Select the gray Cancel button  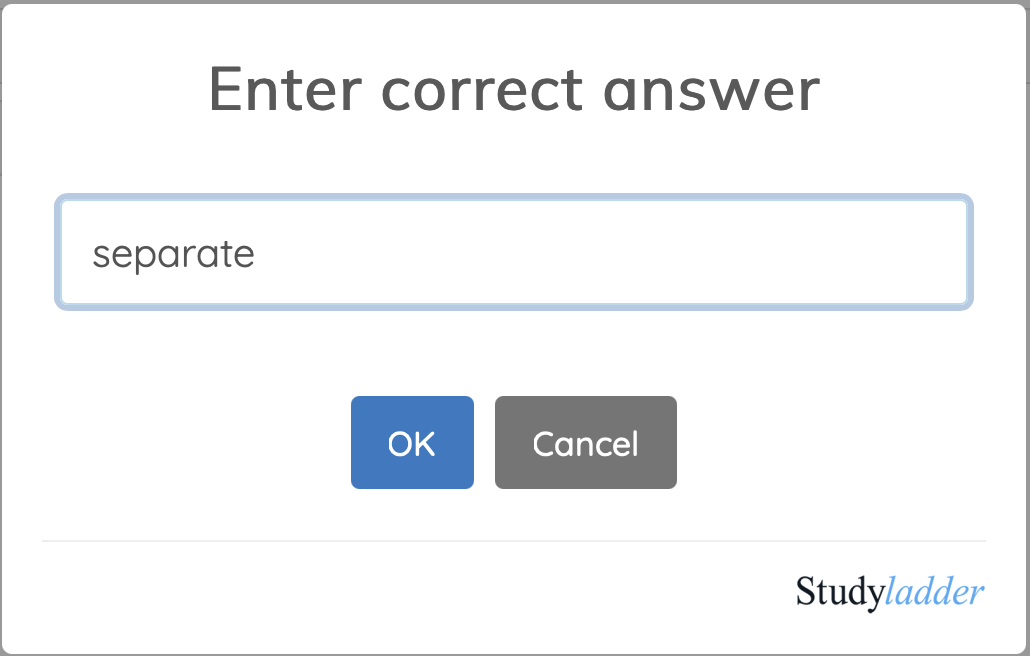click(x=585, y=443)
